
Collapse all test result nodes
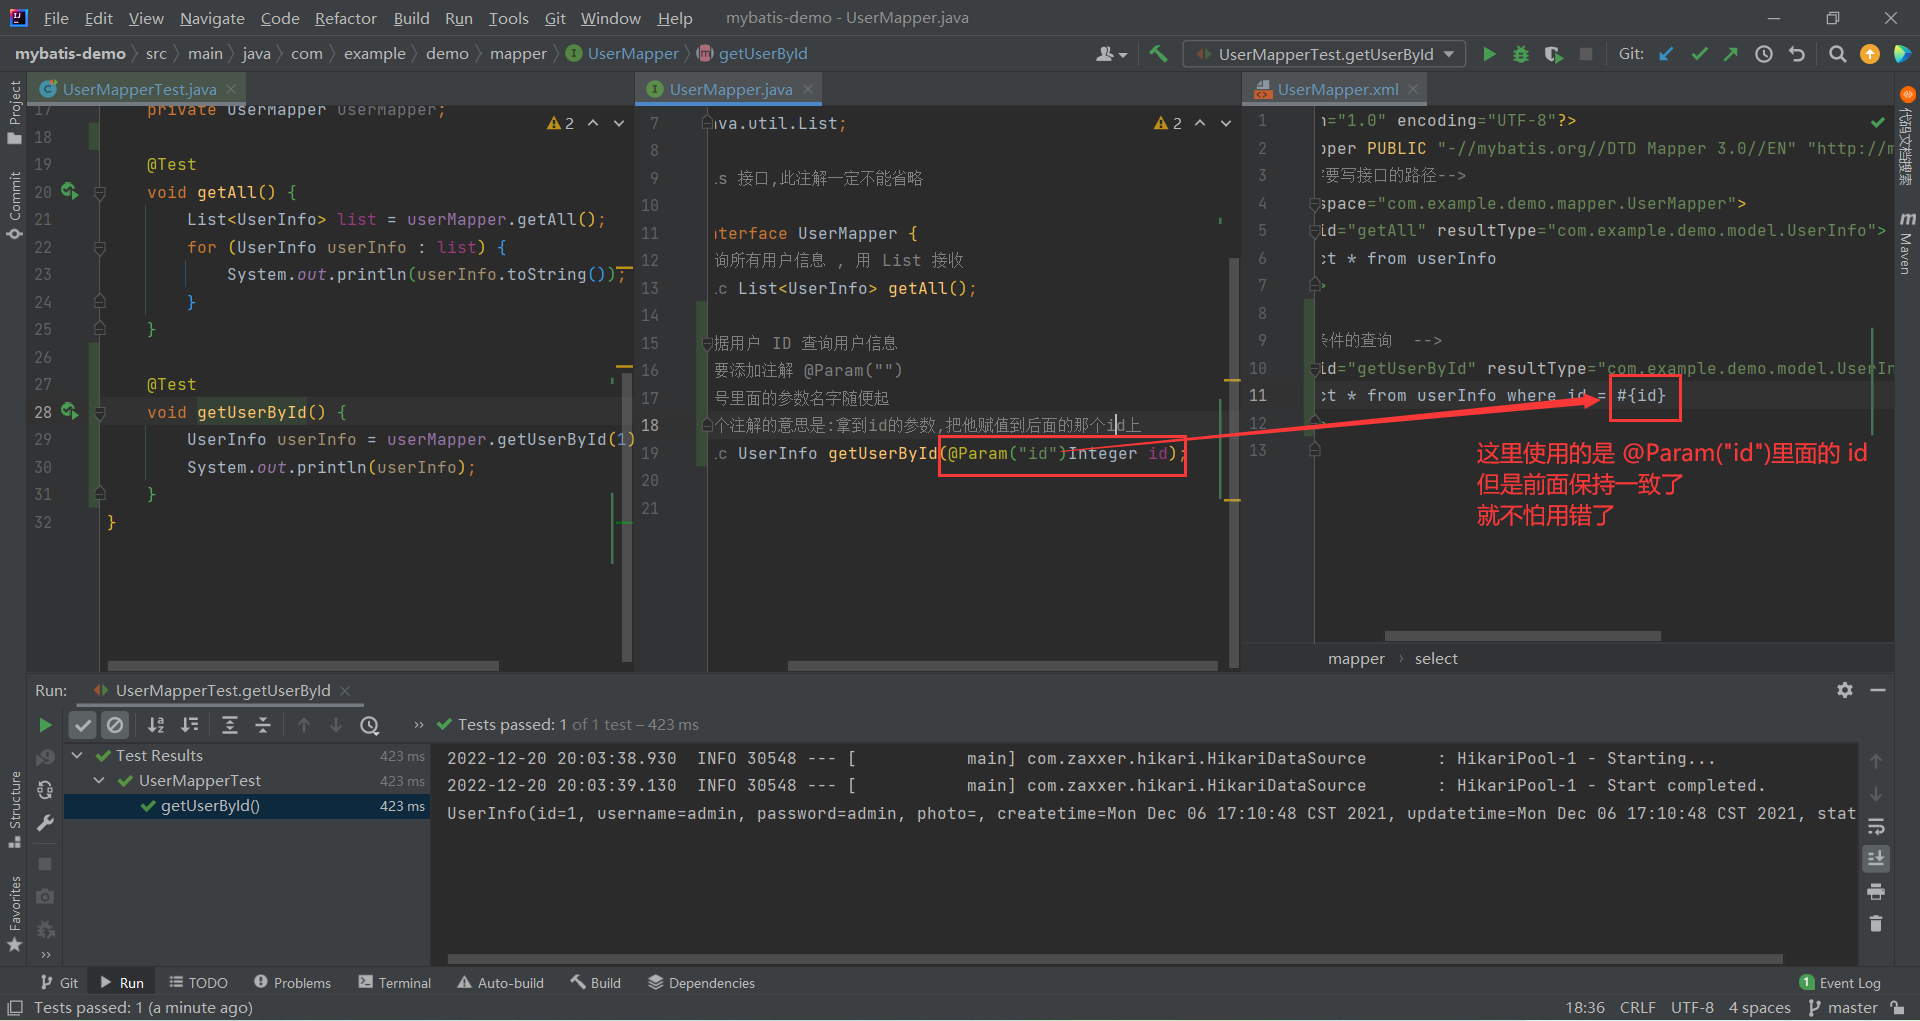pyautogui.click(x=263, y=725)
